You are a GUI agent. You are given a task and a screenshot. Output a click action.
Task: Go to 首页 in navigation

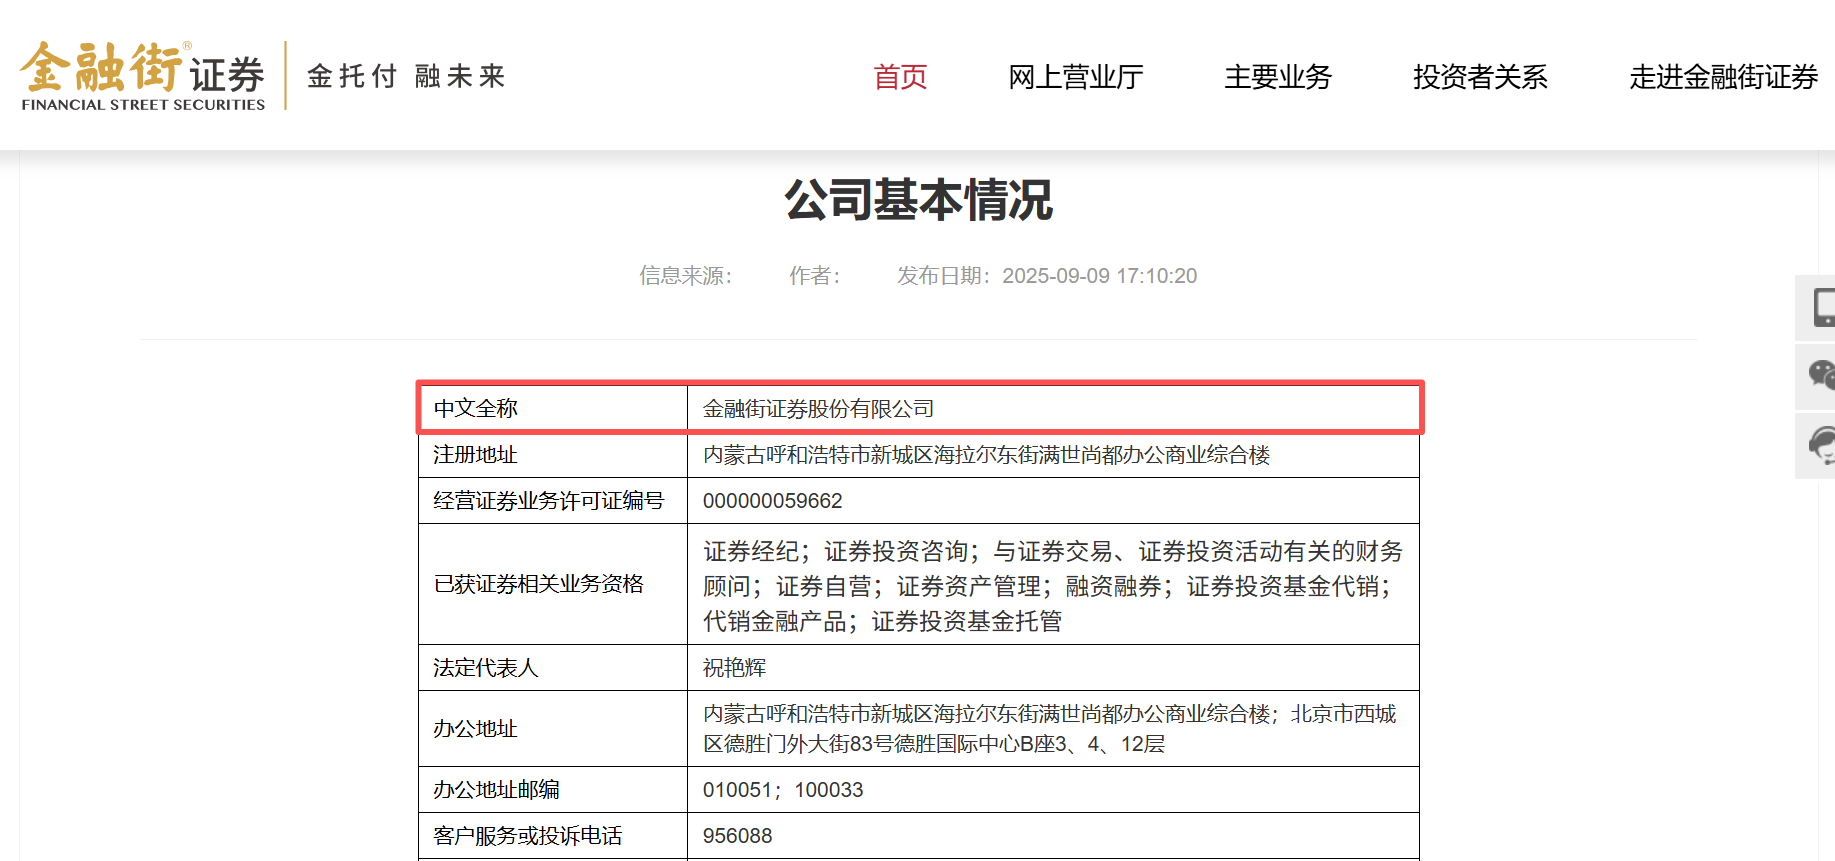[900, 77]
